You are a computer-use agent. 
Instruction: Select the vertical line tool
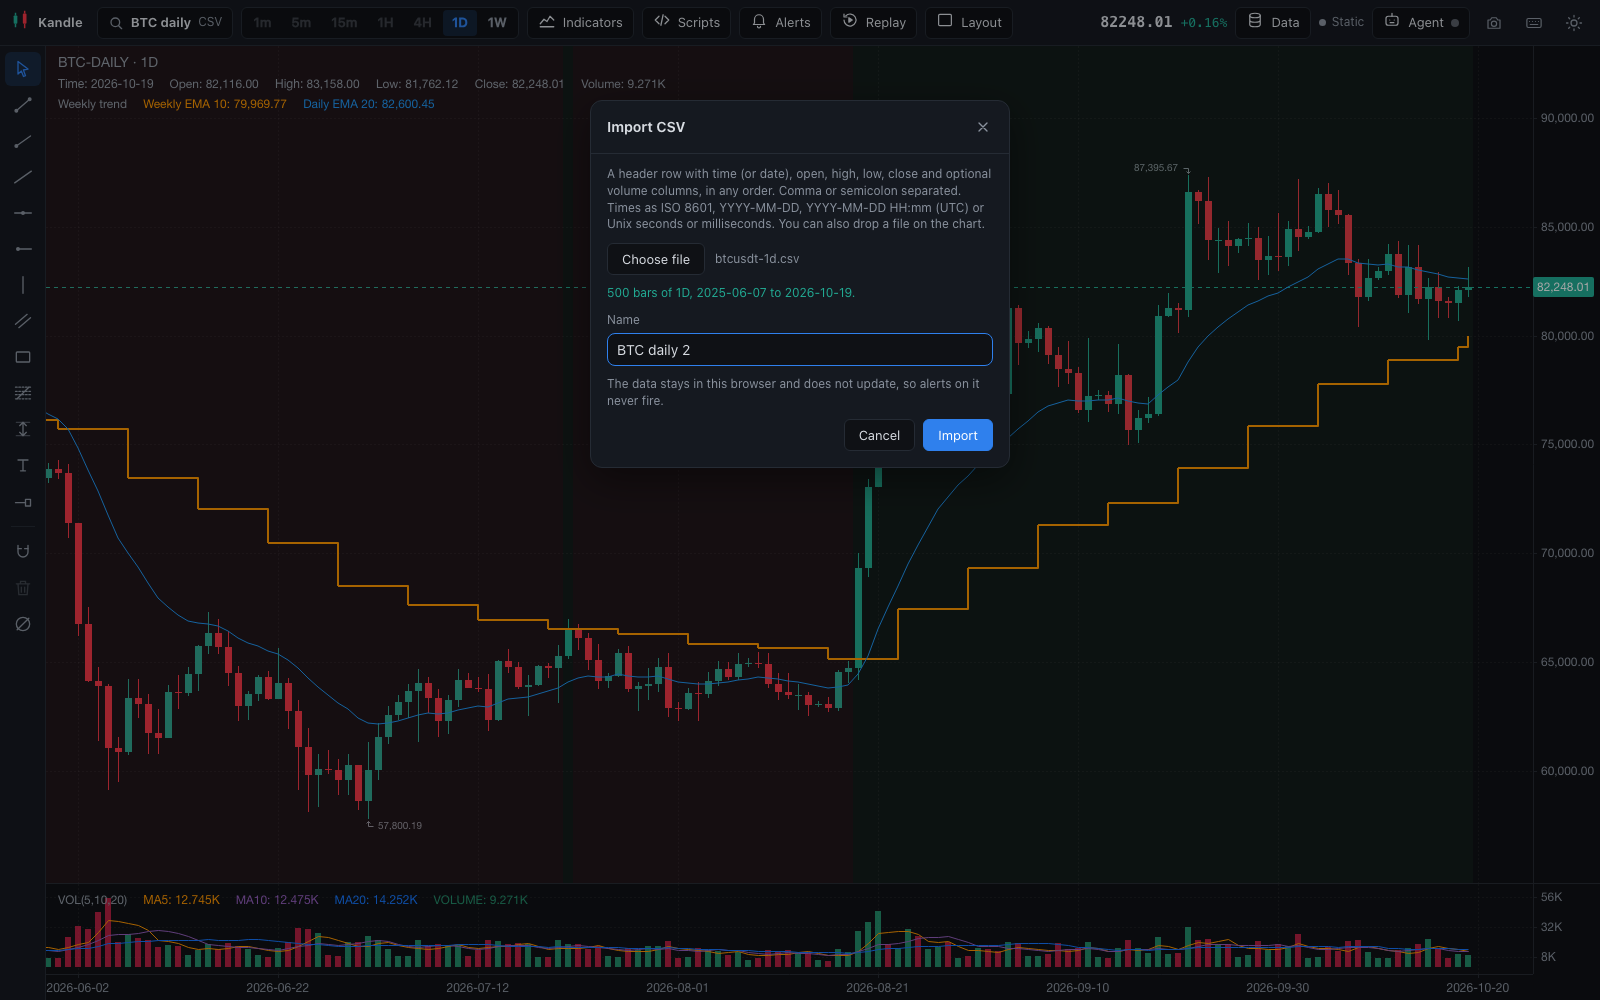[x=23, y=285]
